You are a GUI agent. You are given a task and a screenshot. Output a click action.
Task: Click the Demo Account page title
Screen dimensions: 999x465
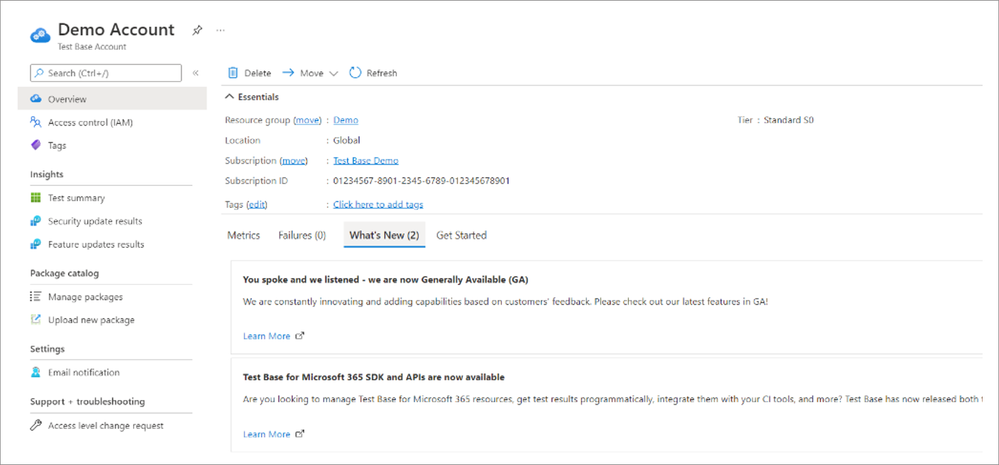[116, 29]
